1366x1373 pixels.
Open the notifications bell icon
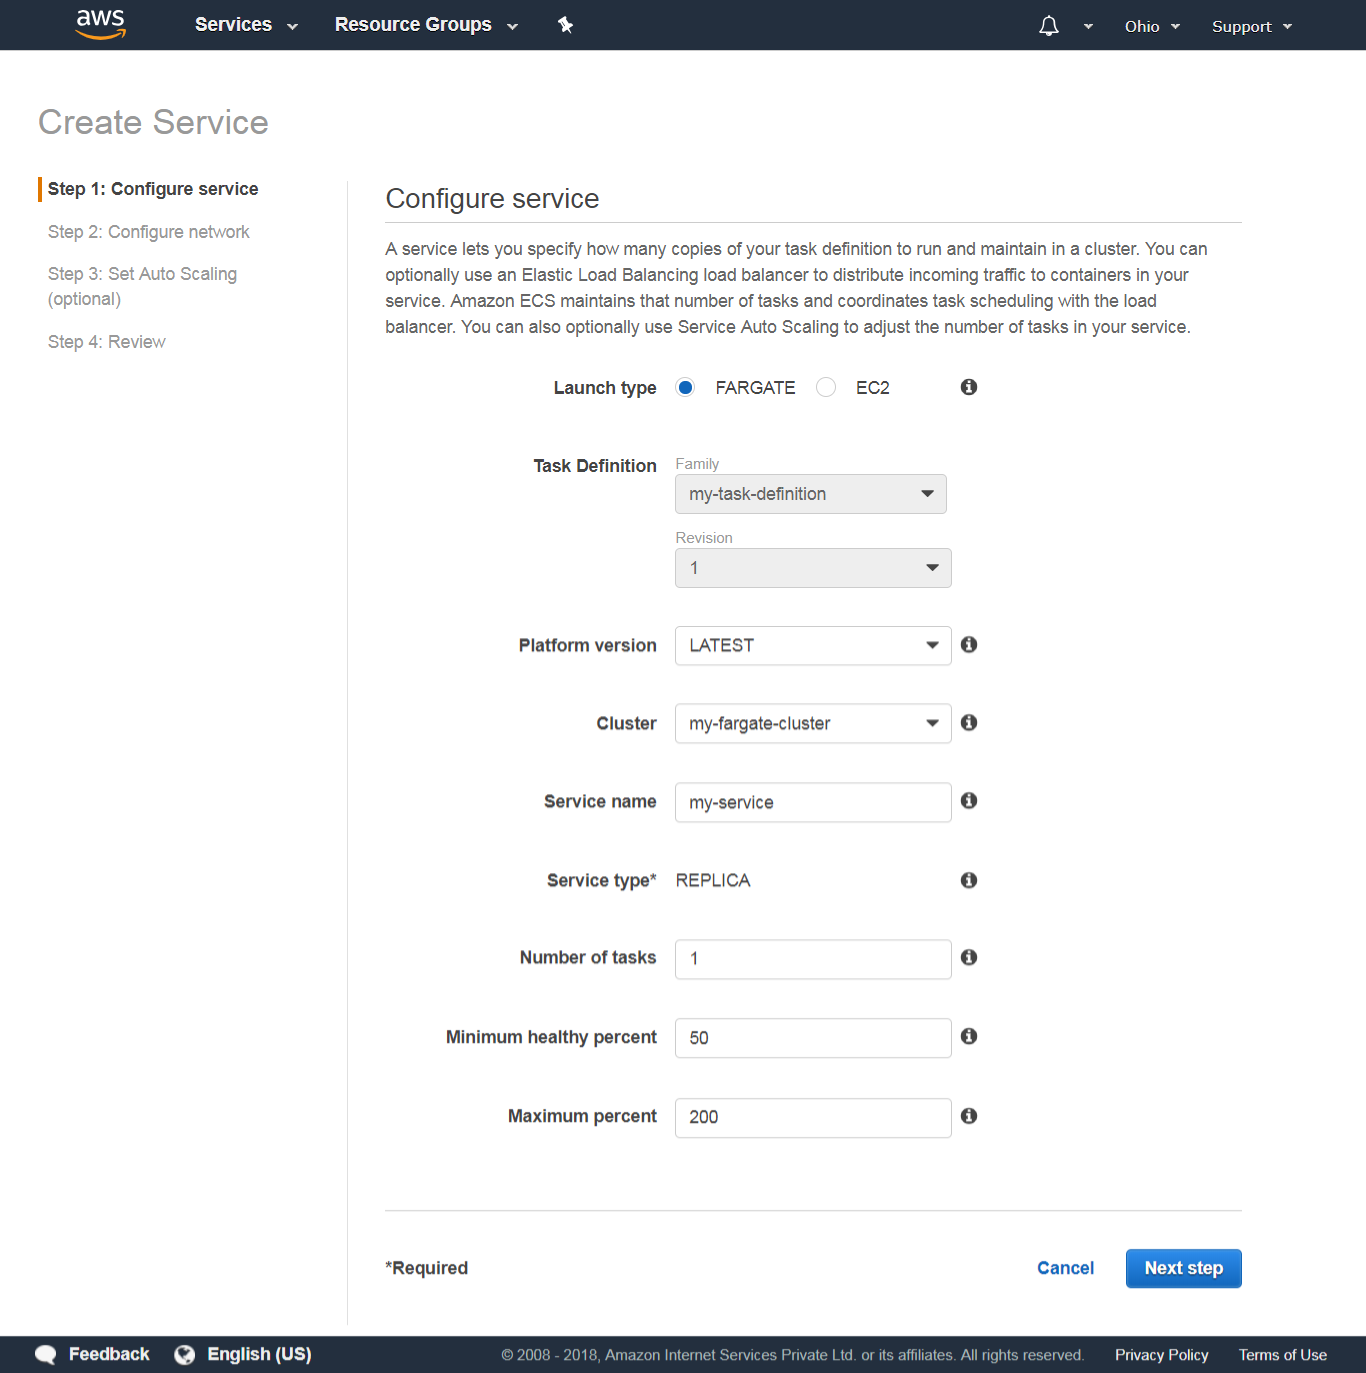coord(1048,26)
